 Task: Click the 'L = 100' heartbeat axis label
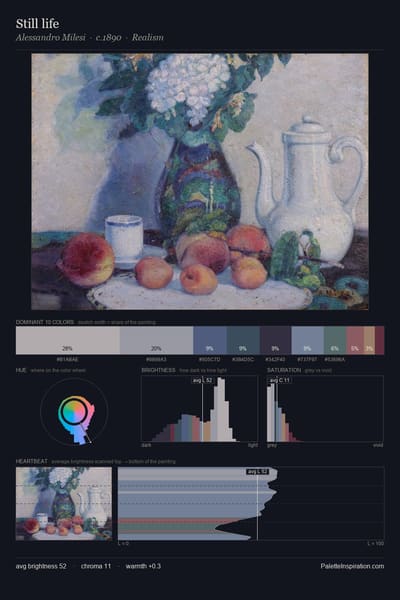click(x=376, y=543)
